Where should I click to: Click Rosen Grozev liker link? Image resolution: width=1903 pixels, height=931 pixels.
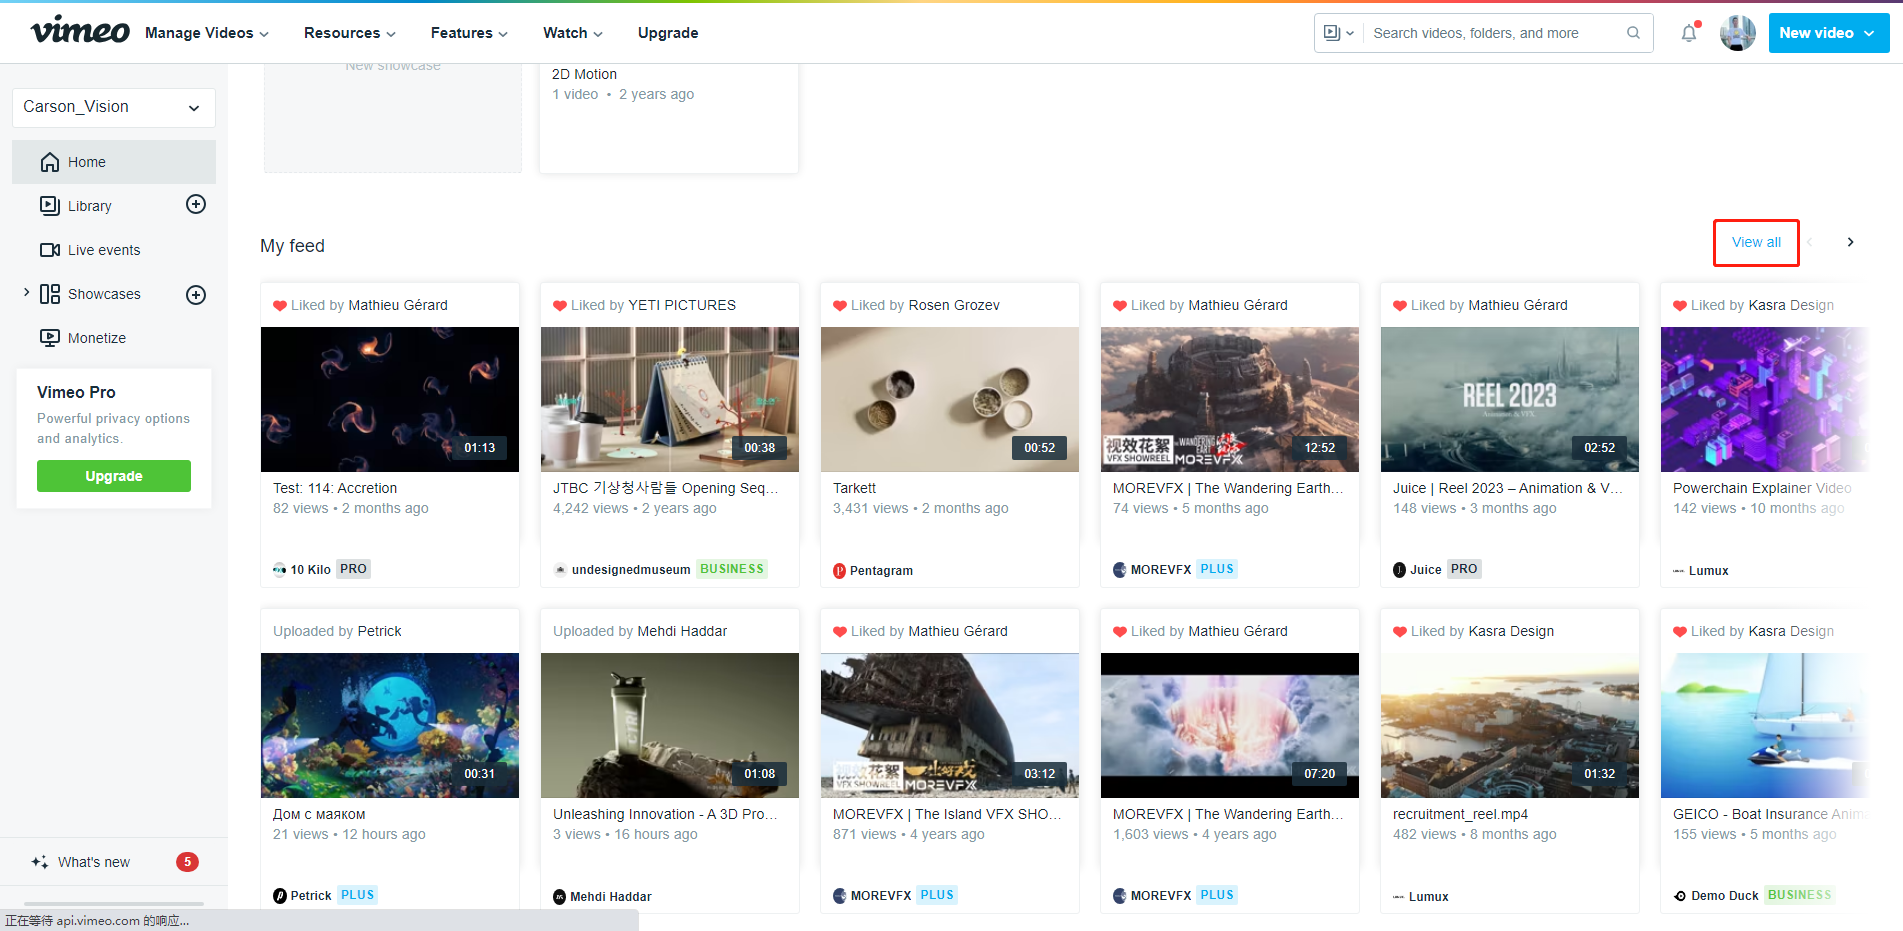pyautogui.click(x=954, y=305)
